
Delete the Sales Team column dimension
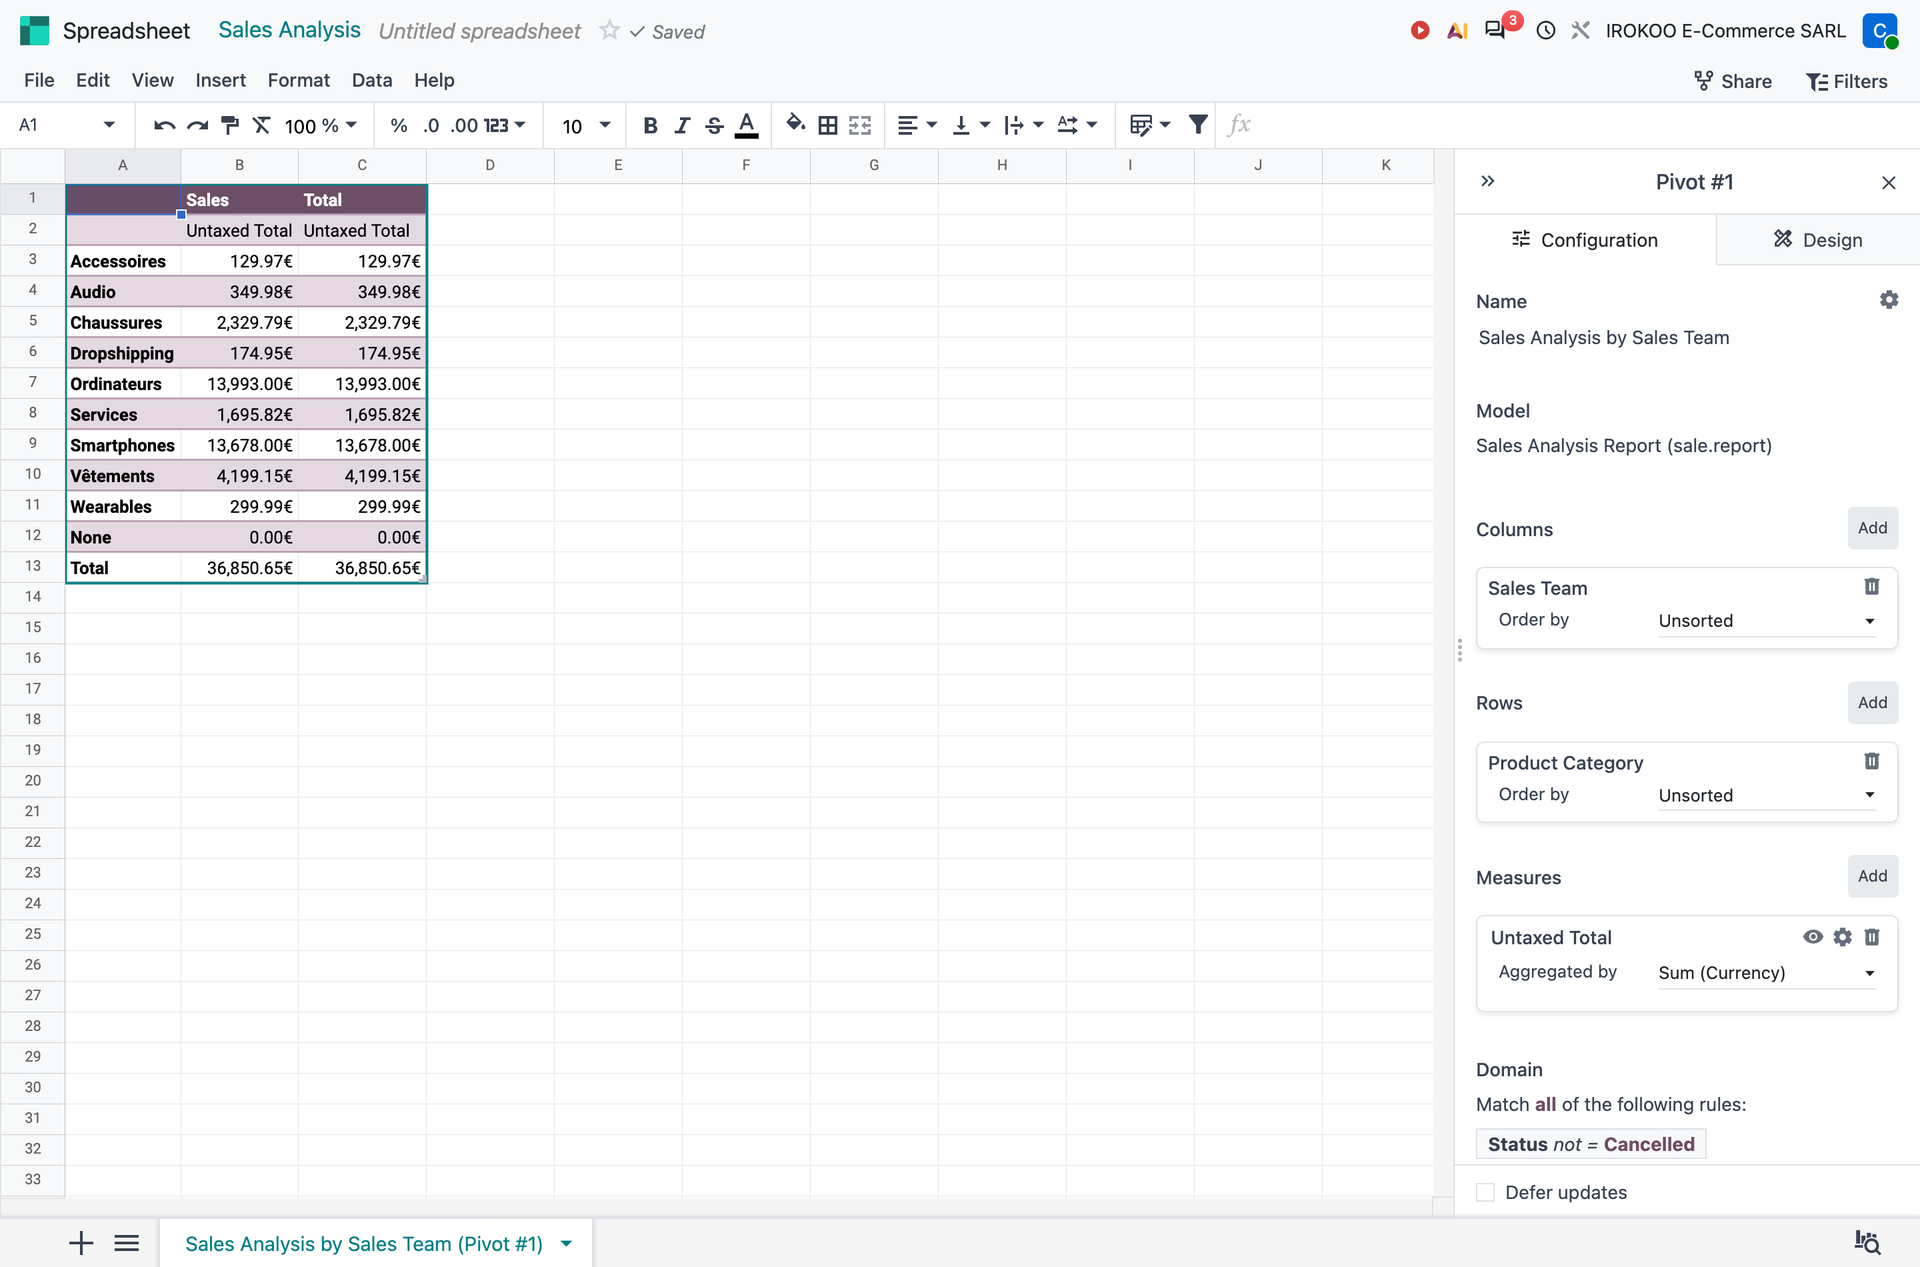point(1872,587)
